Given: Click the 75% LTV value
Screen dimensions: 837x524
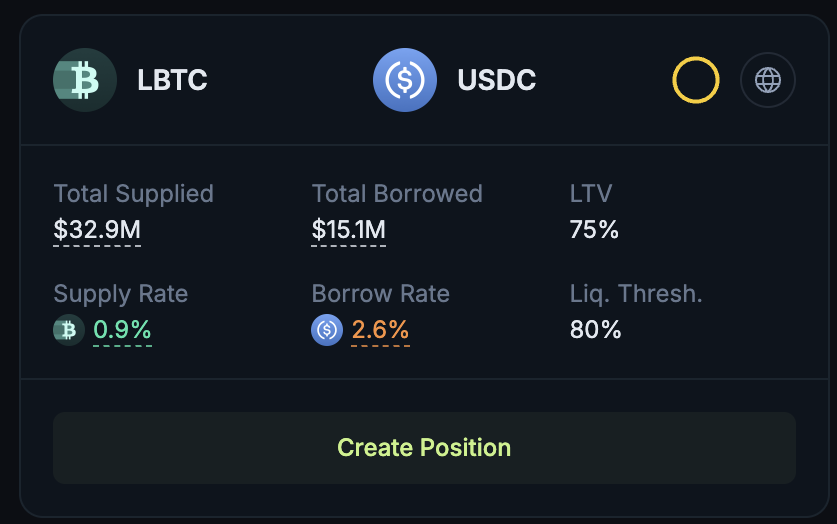Looking at the screenshot, I should point(594,230).
